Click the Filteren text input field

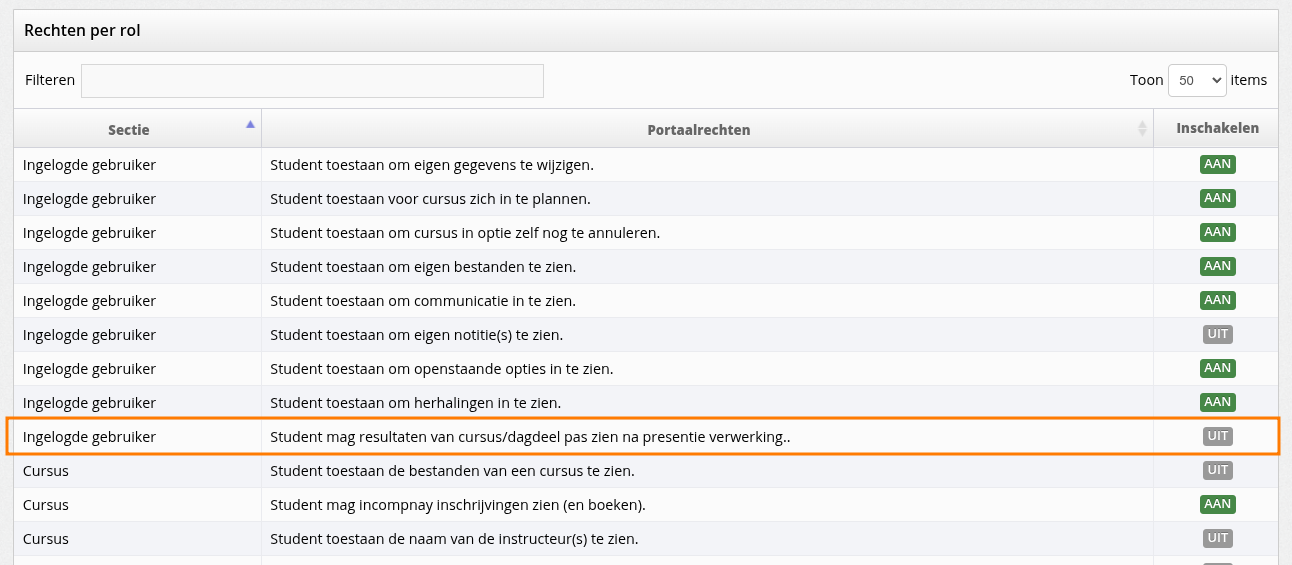(312, 81)
